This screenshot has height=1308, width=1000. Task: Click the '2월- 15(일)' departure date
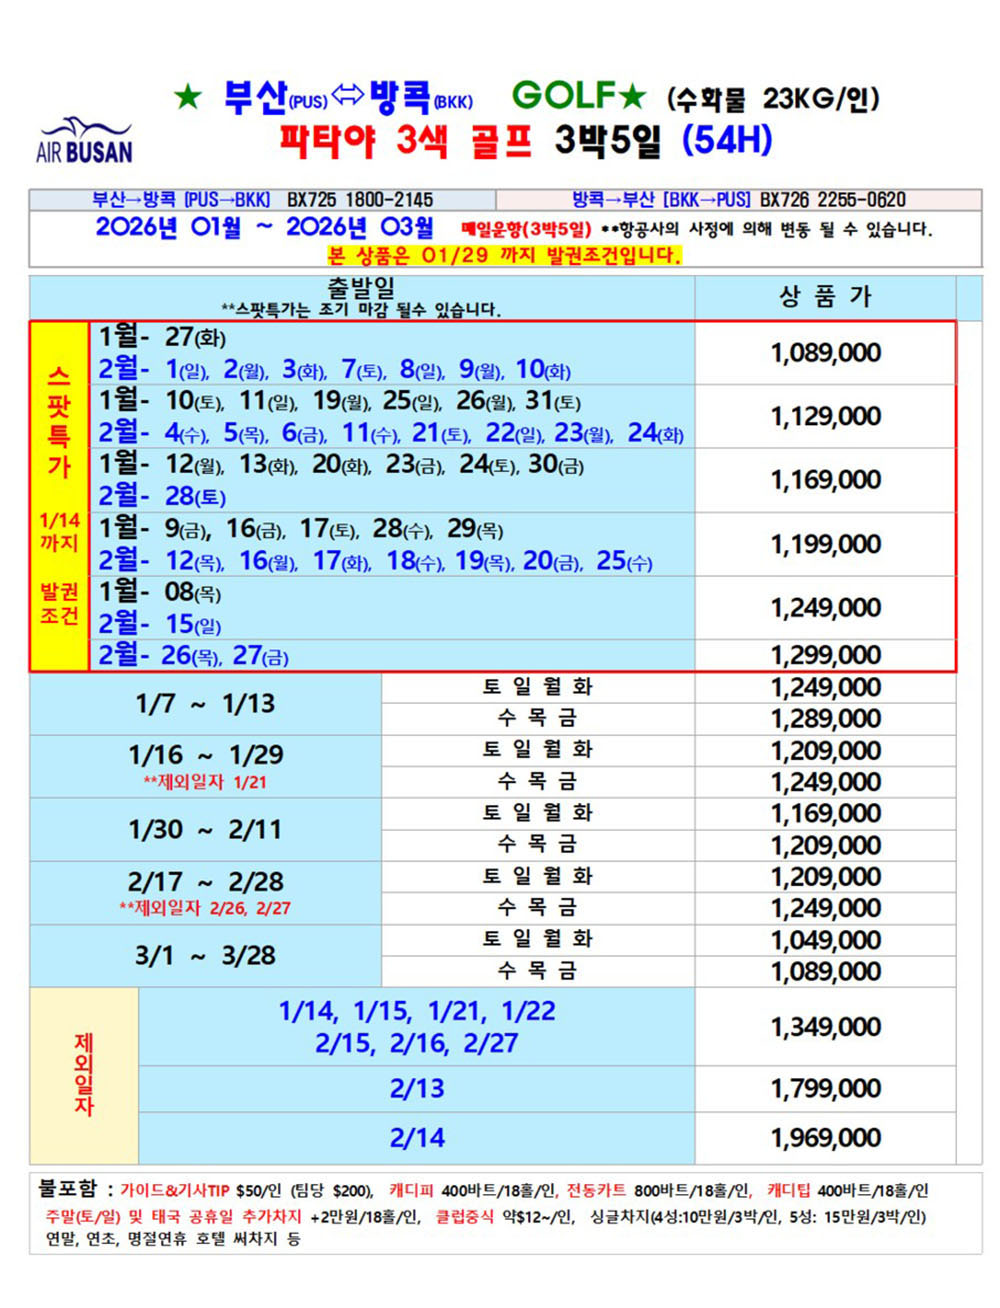tap(159, 625)
